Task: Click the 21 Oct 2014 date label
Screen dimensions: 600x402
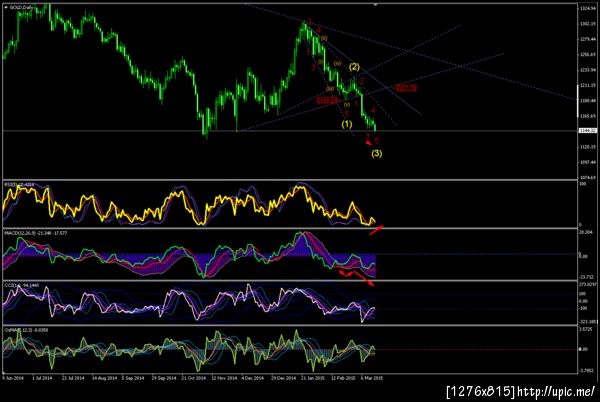Action: pos(193,378)
